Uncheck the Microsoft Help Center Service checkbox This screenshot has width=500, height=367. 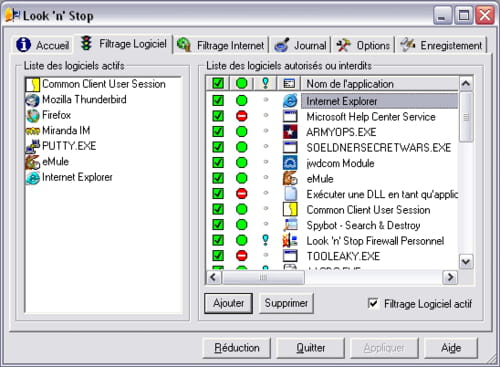(x=218, y=116)
